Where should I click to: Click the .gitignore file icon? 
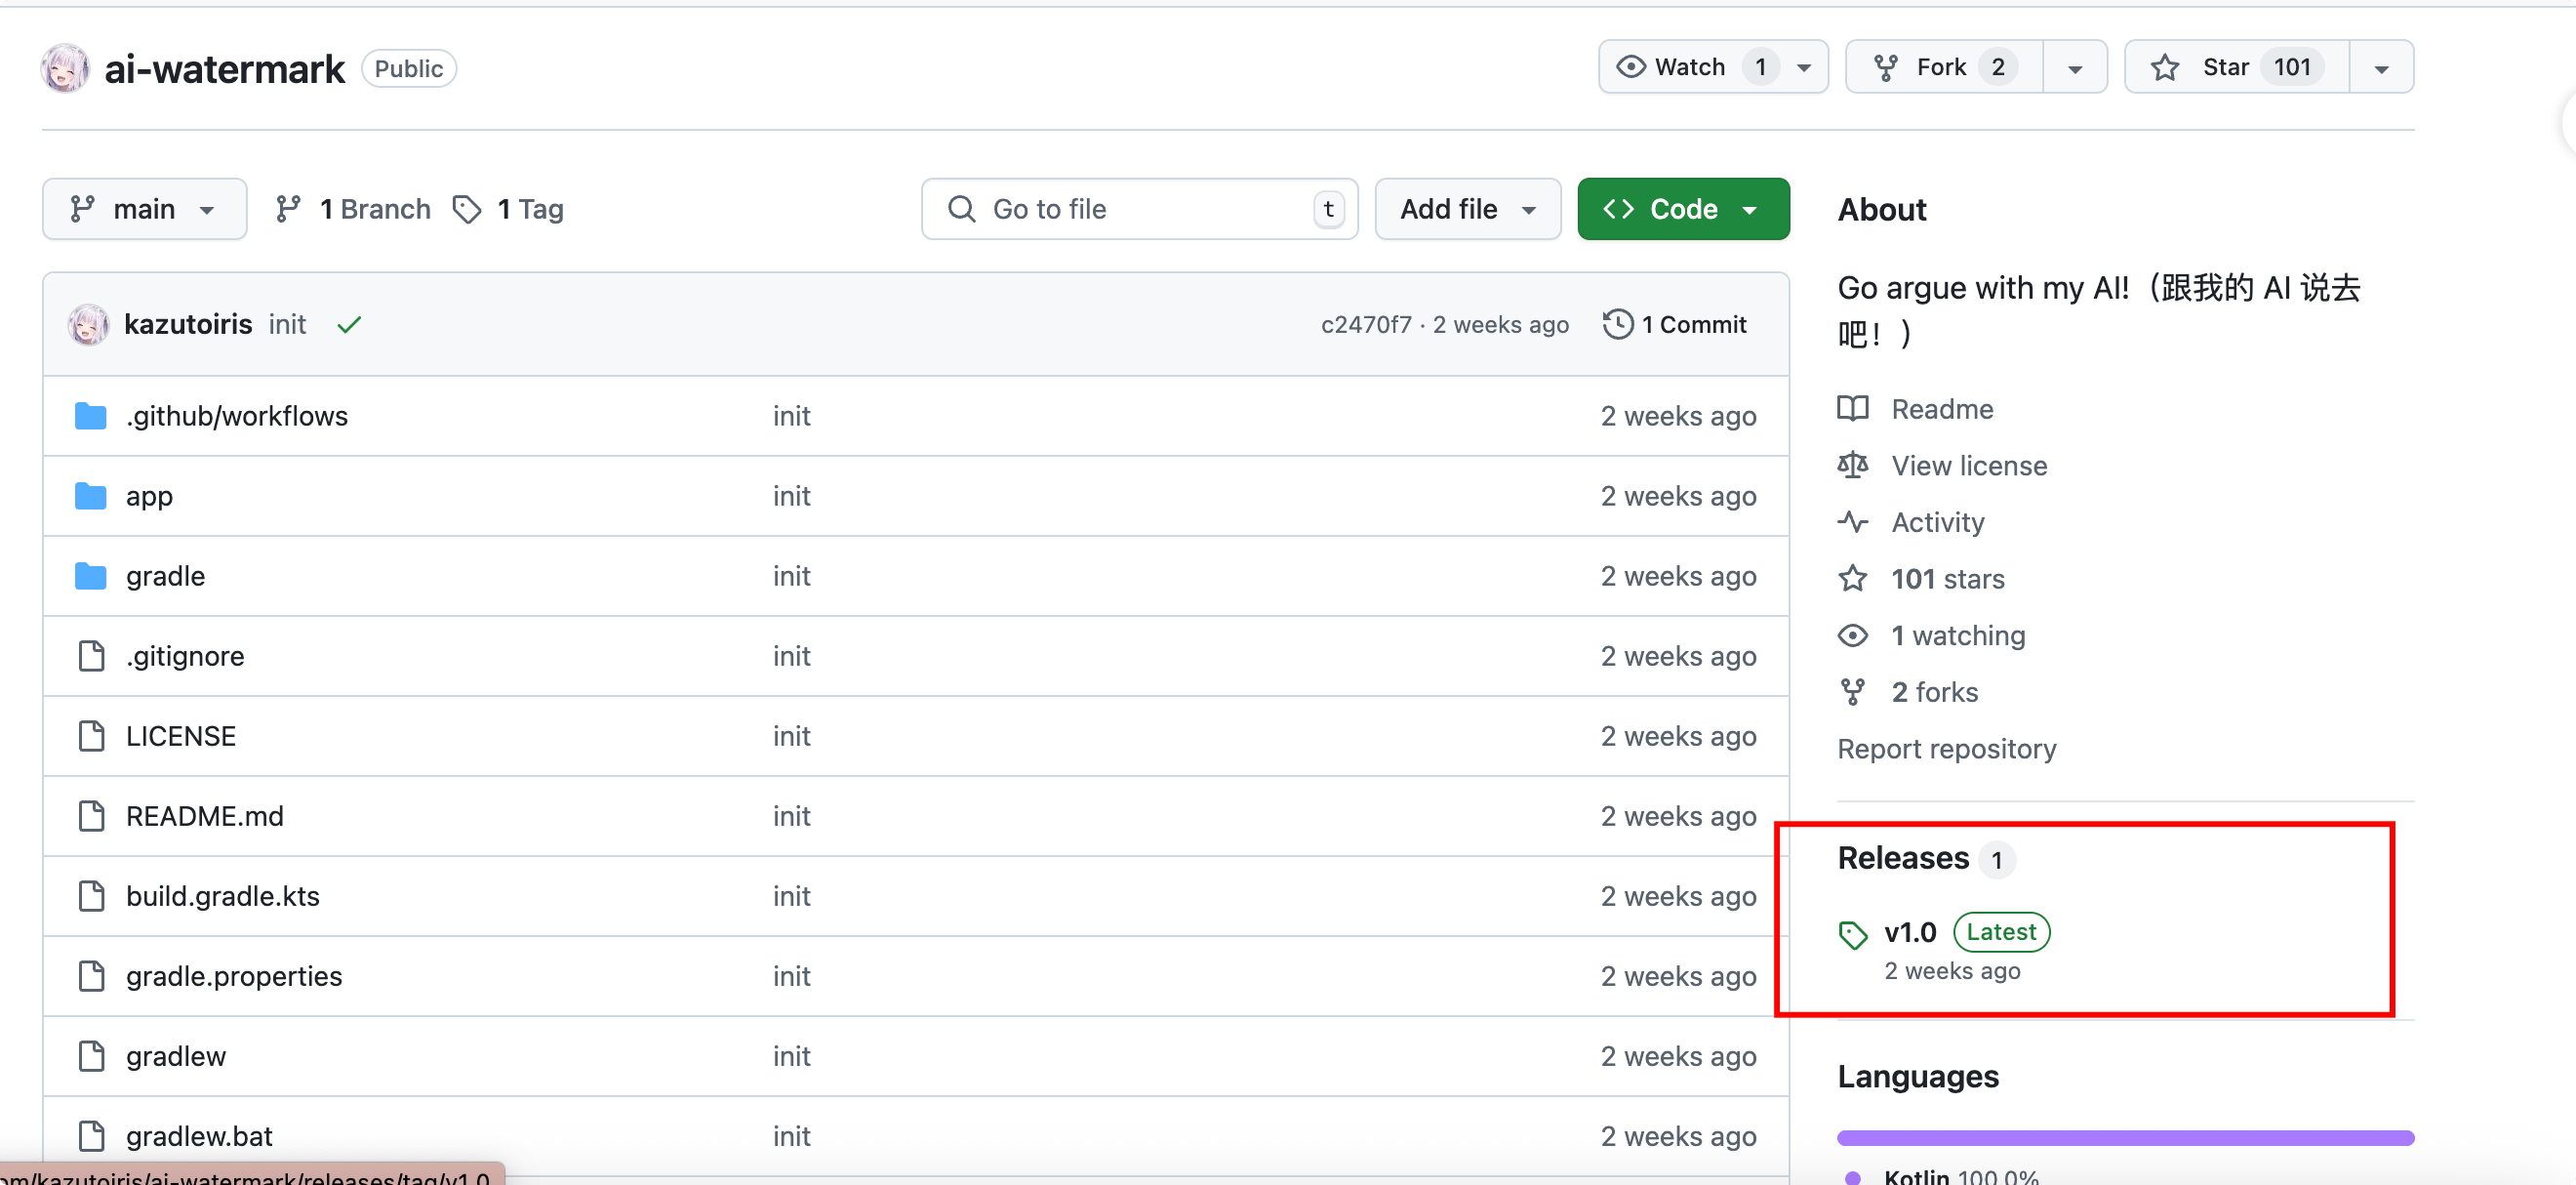tap(91, 656)
